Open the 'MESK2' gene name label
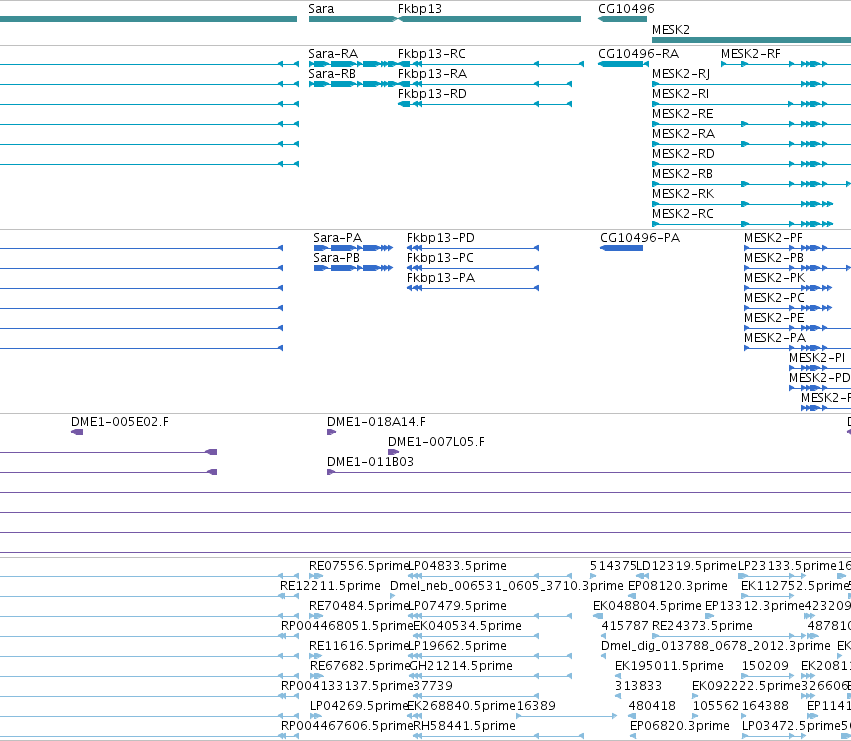 [671, 30]
